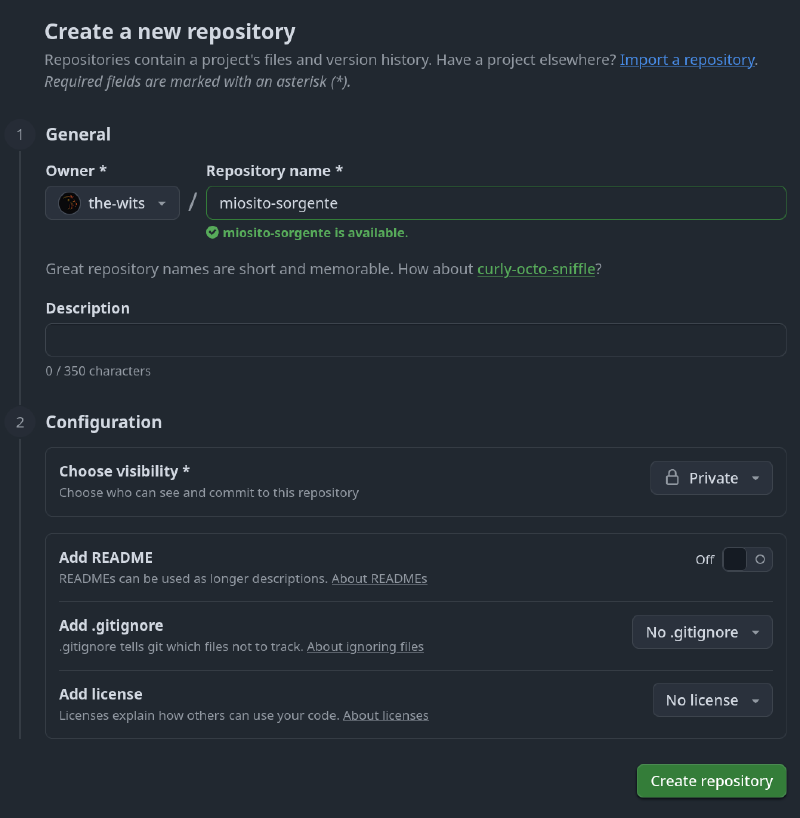Use the curly-octo-sniffle name suggestion
This screenshot has width=800, height=818.
tap(536, 269)
